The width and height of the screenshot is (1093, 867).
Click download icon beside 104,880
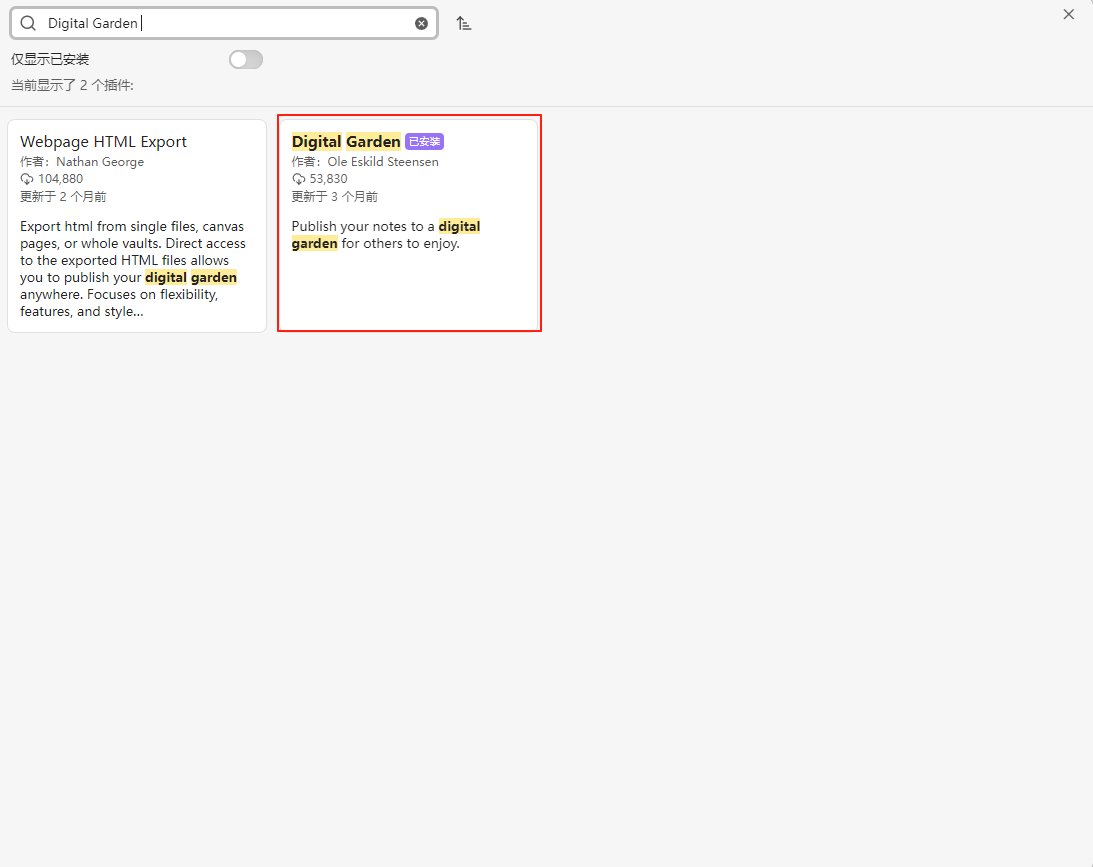point(27,179)
